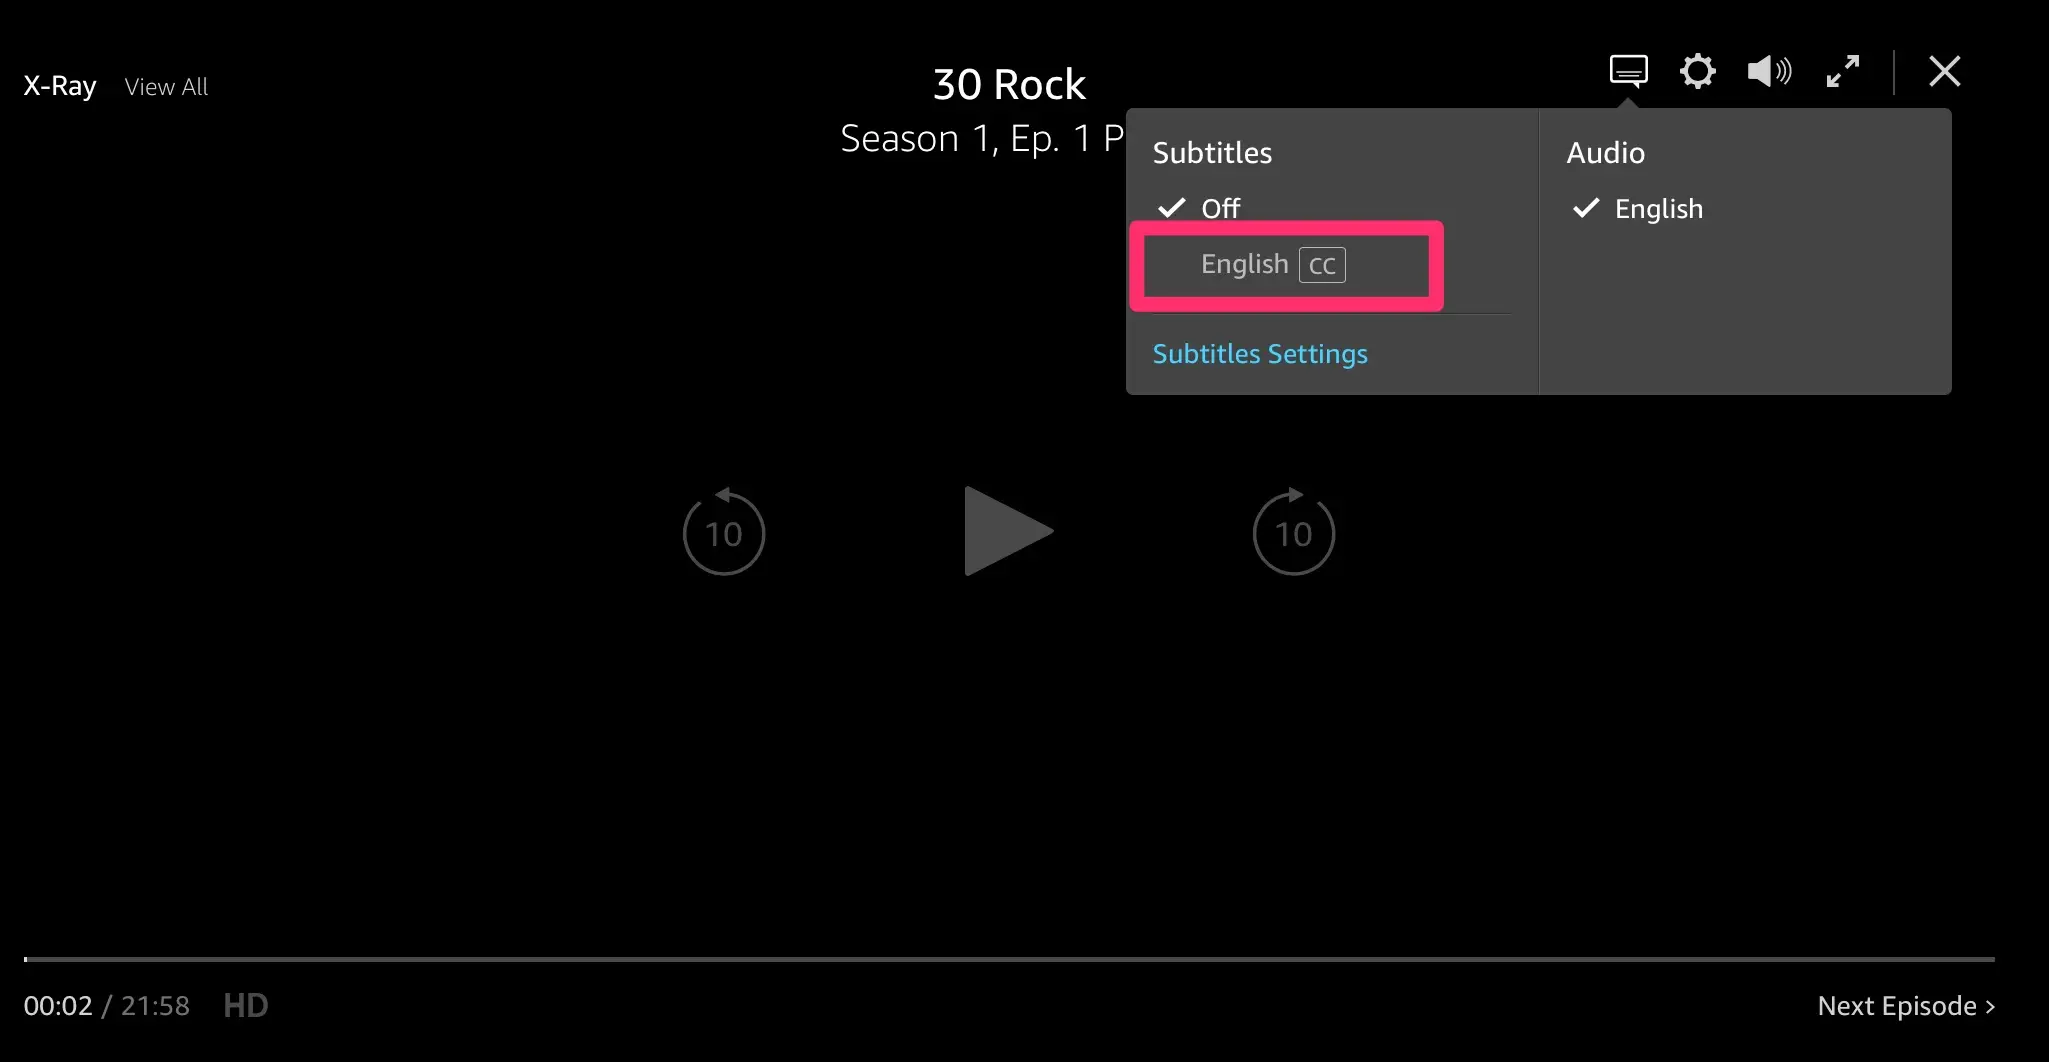Enter fullscreen with the expand arrows icon

click(1842, 71)
